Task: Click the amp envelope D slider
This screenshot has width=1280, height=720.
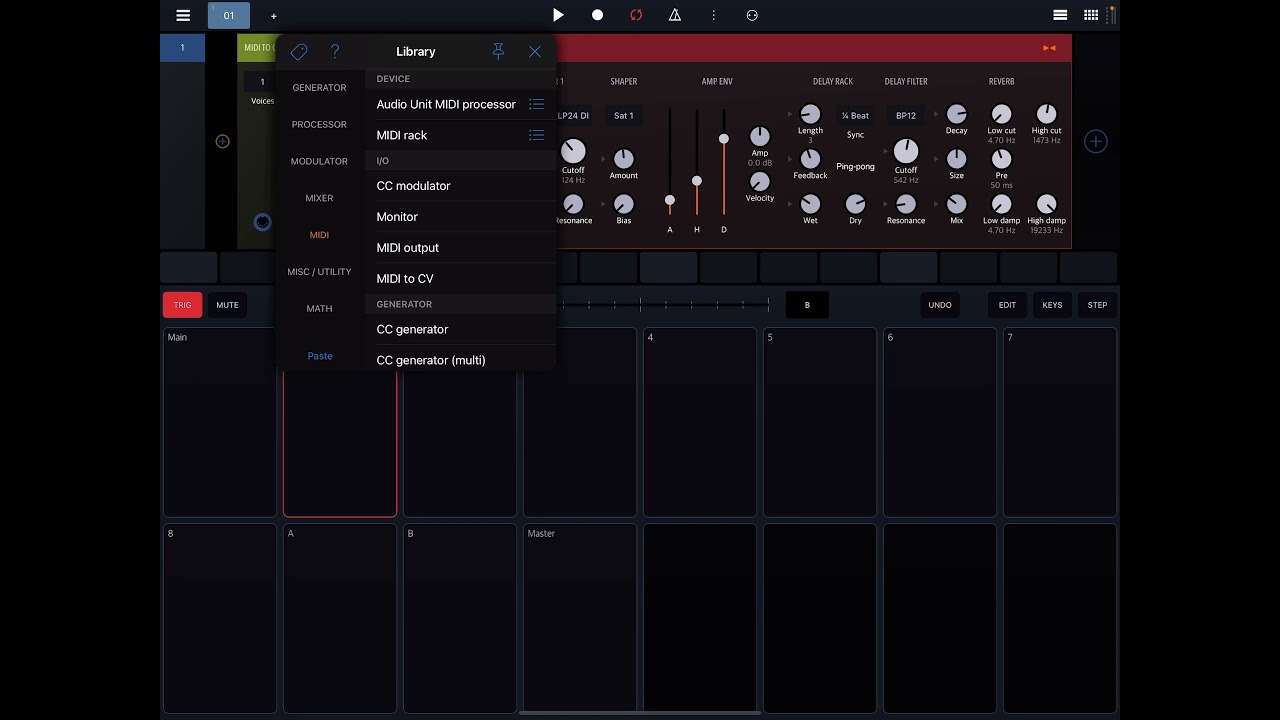Action: [724, 139]
